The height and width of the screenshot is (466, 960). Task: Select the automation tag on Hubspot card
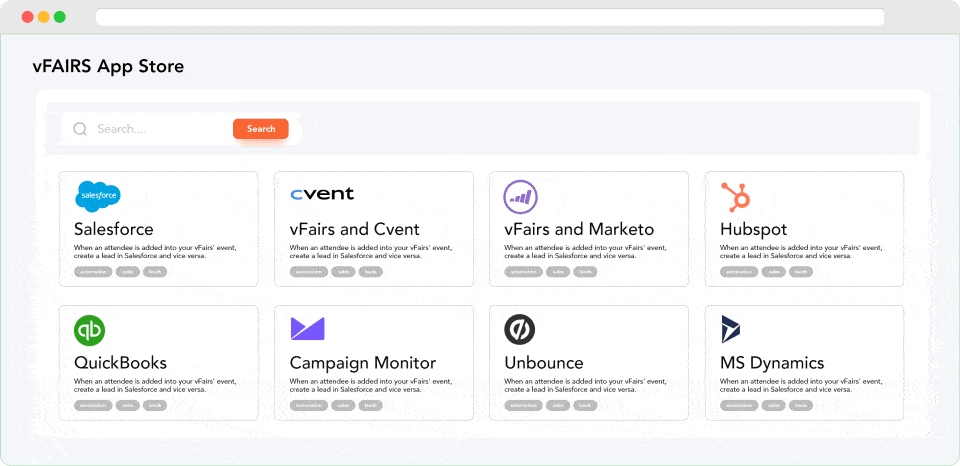740,272
